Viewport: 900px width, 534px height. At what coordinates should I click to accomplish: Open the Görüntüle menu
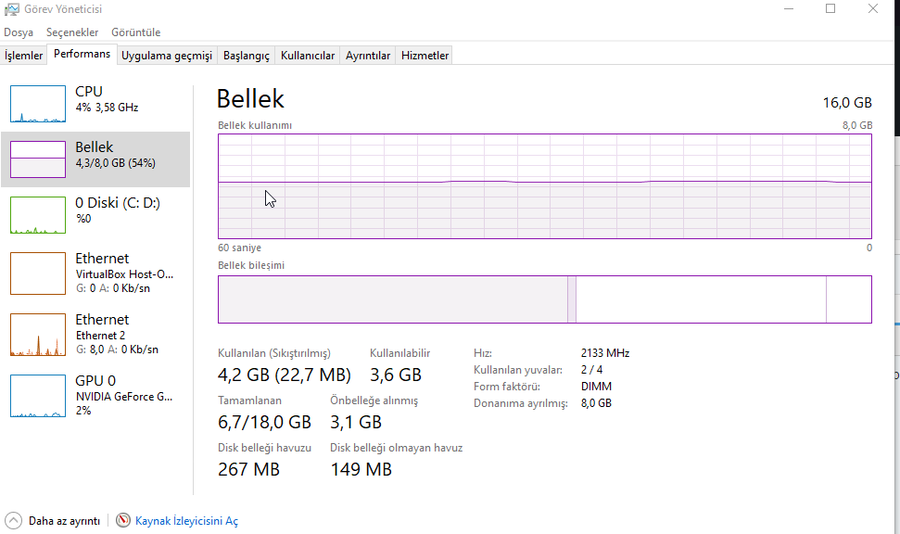[x=135, y=32]
